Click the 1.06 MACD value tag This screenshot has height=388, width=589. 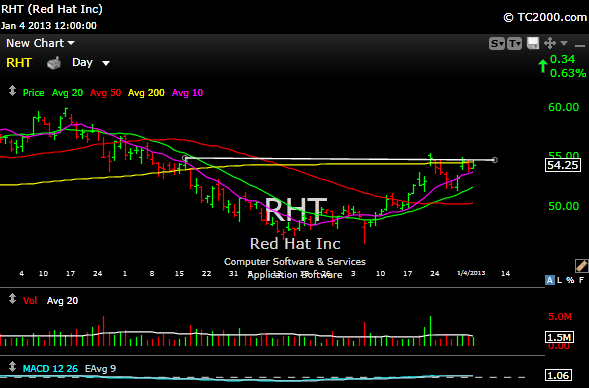pos(559,375)
